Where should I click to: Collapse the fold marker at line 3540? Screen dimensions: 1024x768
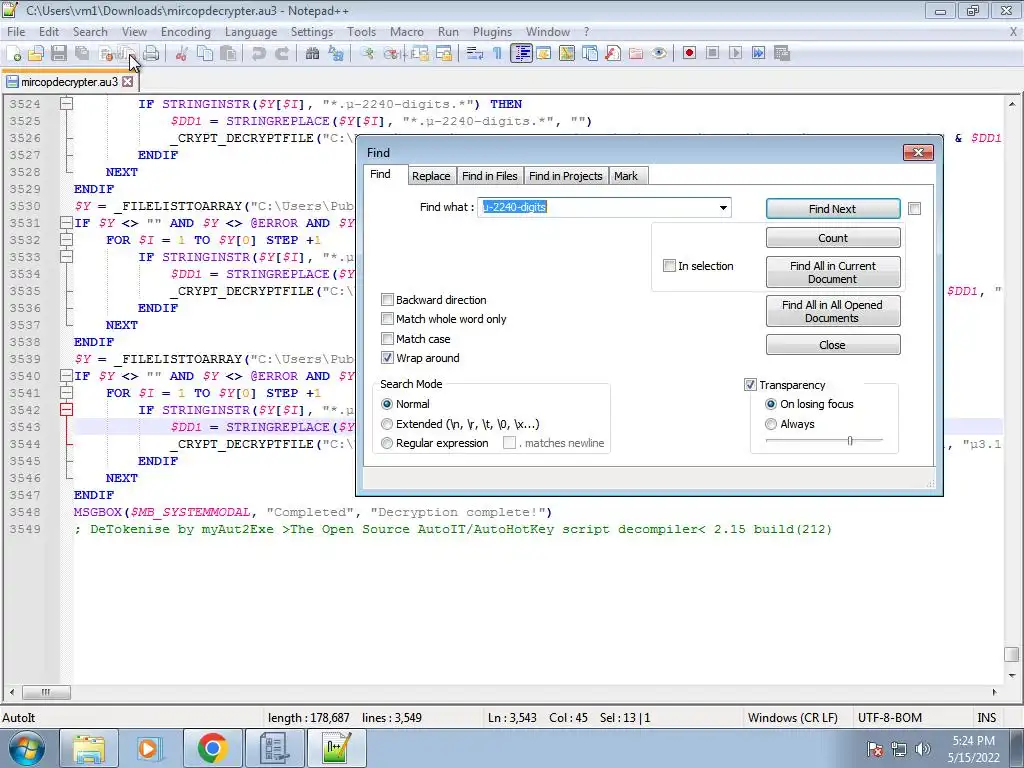67,376
